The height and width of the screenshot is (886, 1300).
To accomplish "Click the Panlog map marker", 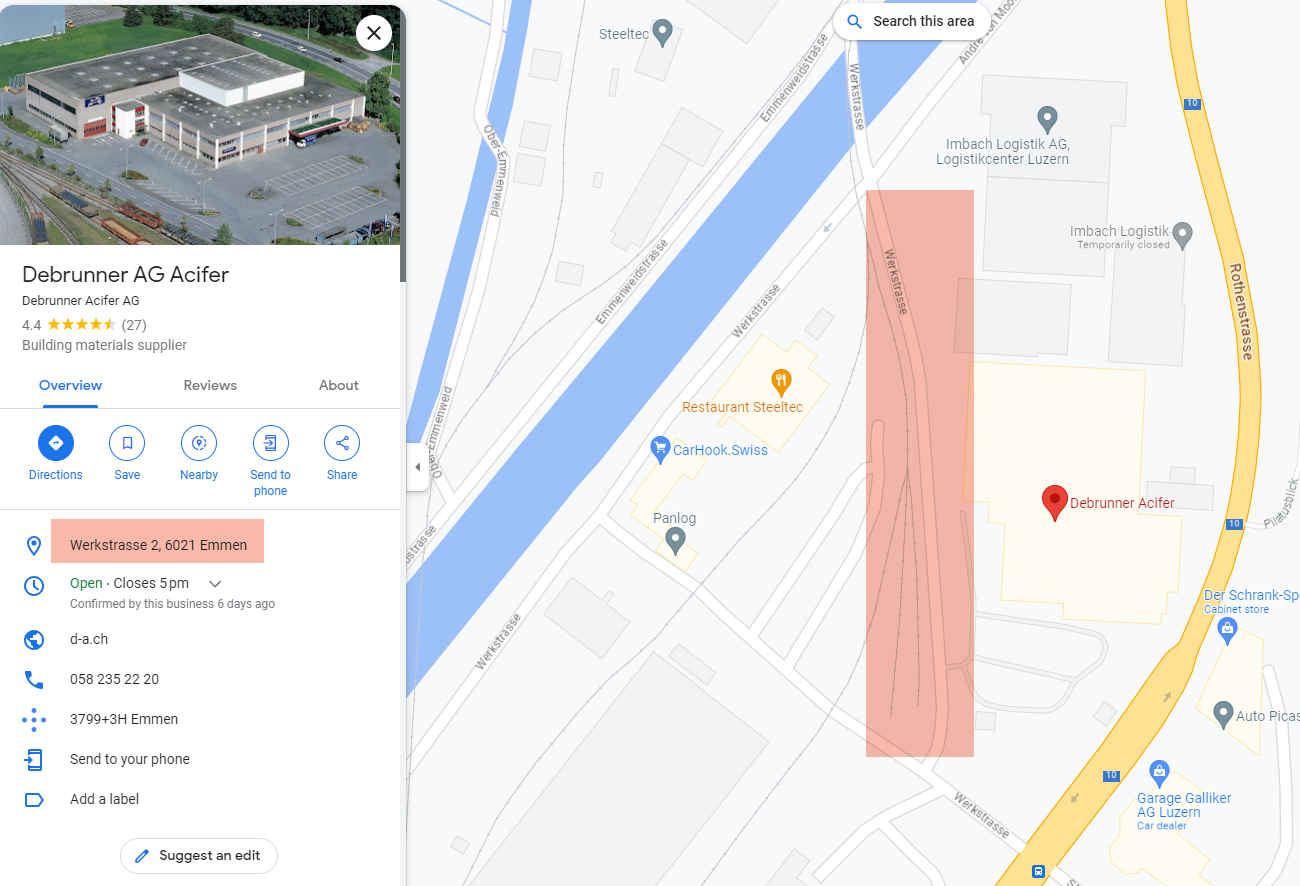I will pyautogui.click(x=675, y=541).
